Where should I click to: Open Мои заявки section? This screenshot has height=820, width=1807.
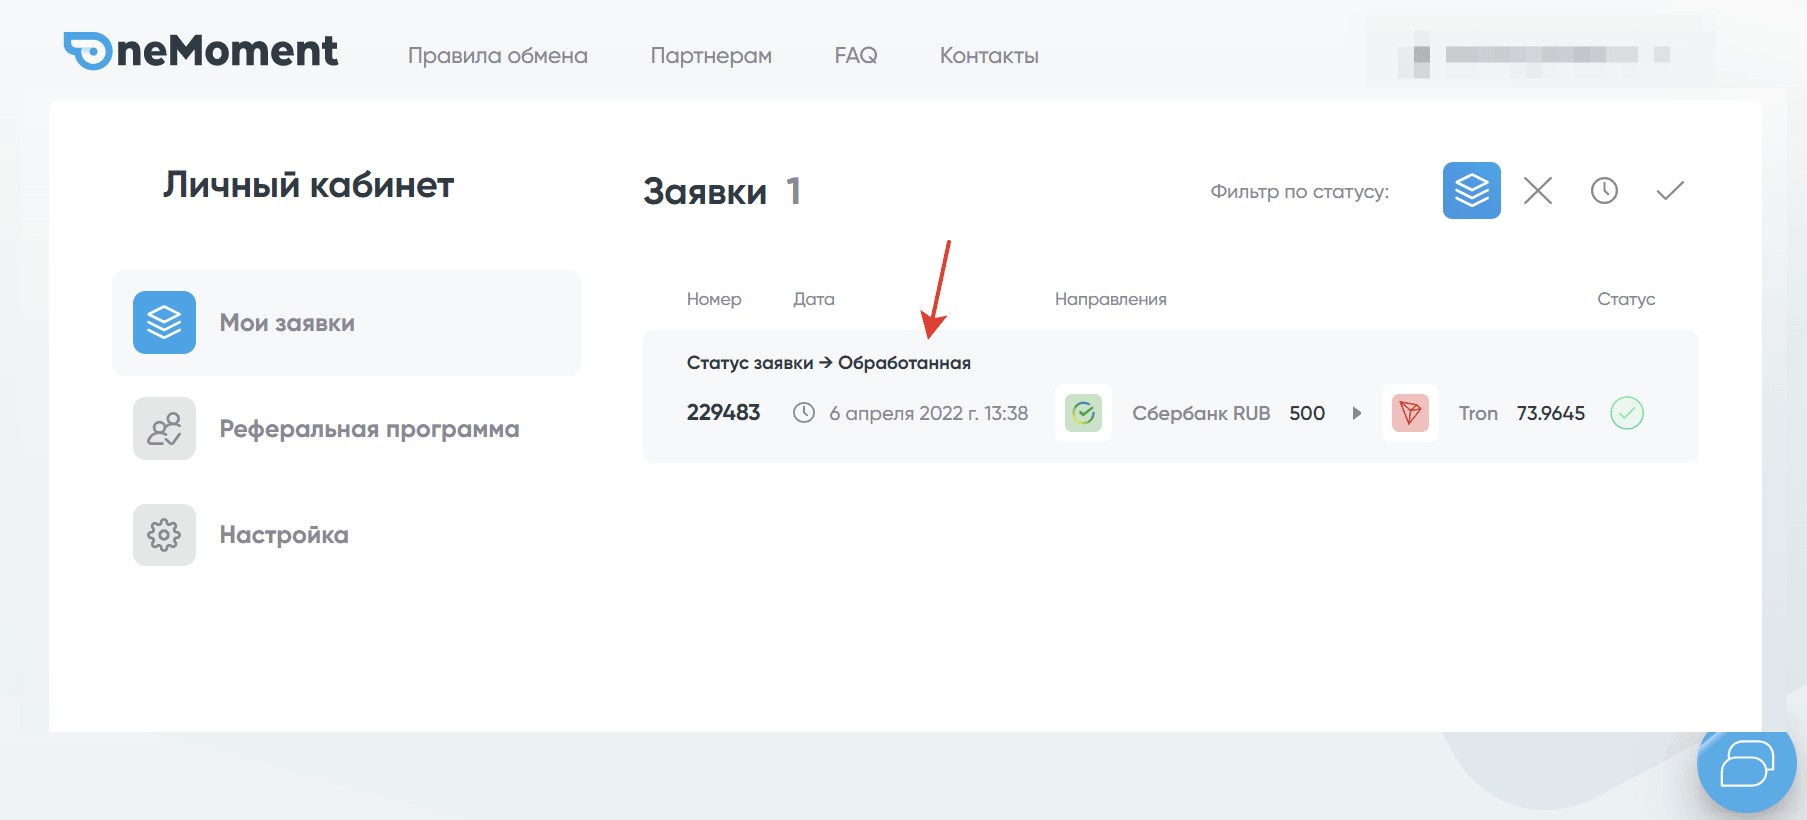346,323
